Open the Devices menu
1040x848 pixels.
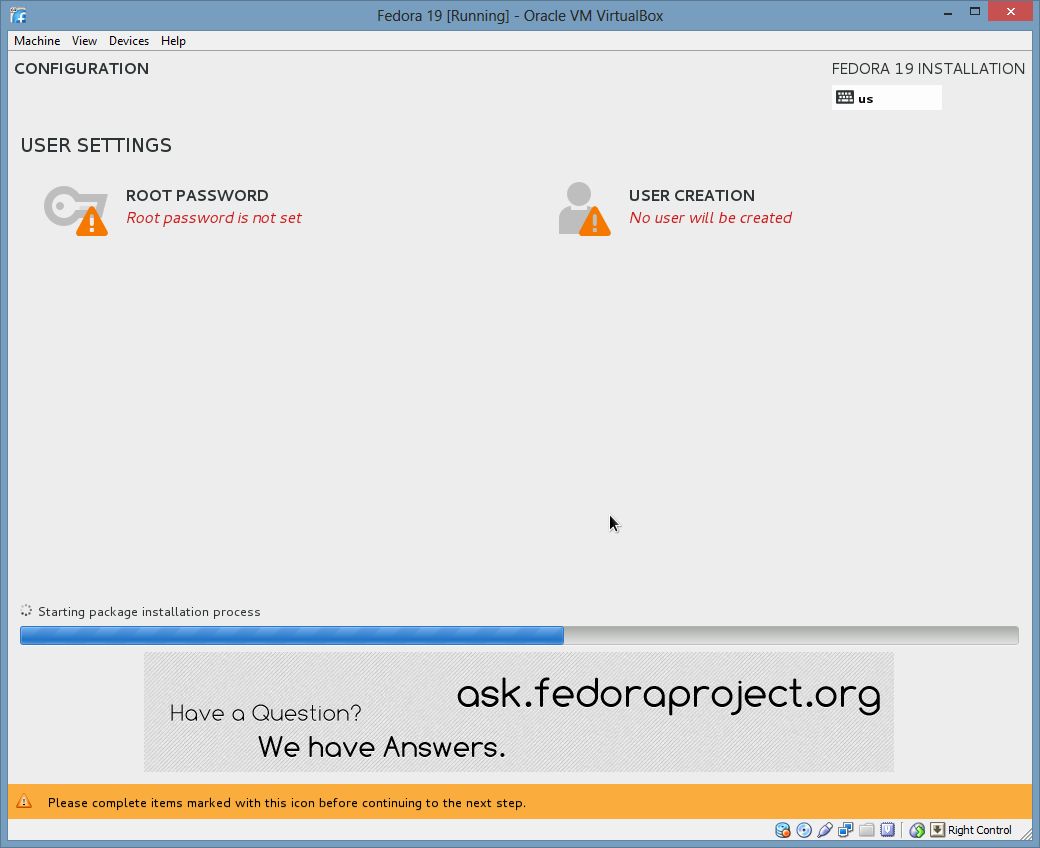pos(129,40)
